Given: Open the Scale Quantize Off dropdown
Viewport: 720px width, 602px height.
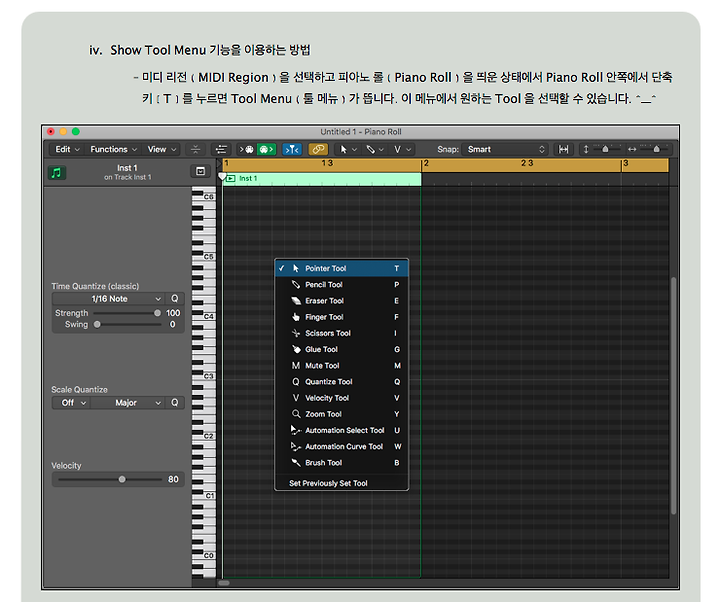Looking at the screenshot, I should (72, 403).
